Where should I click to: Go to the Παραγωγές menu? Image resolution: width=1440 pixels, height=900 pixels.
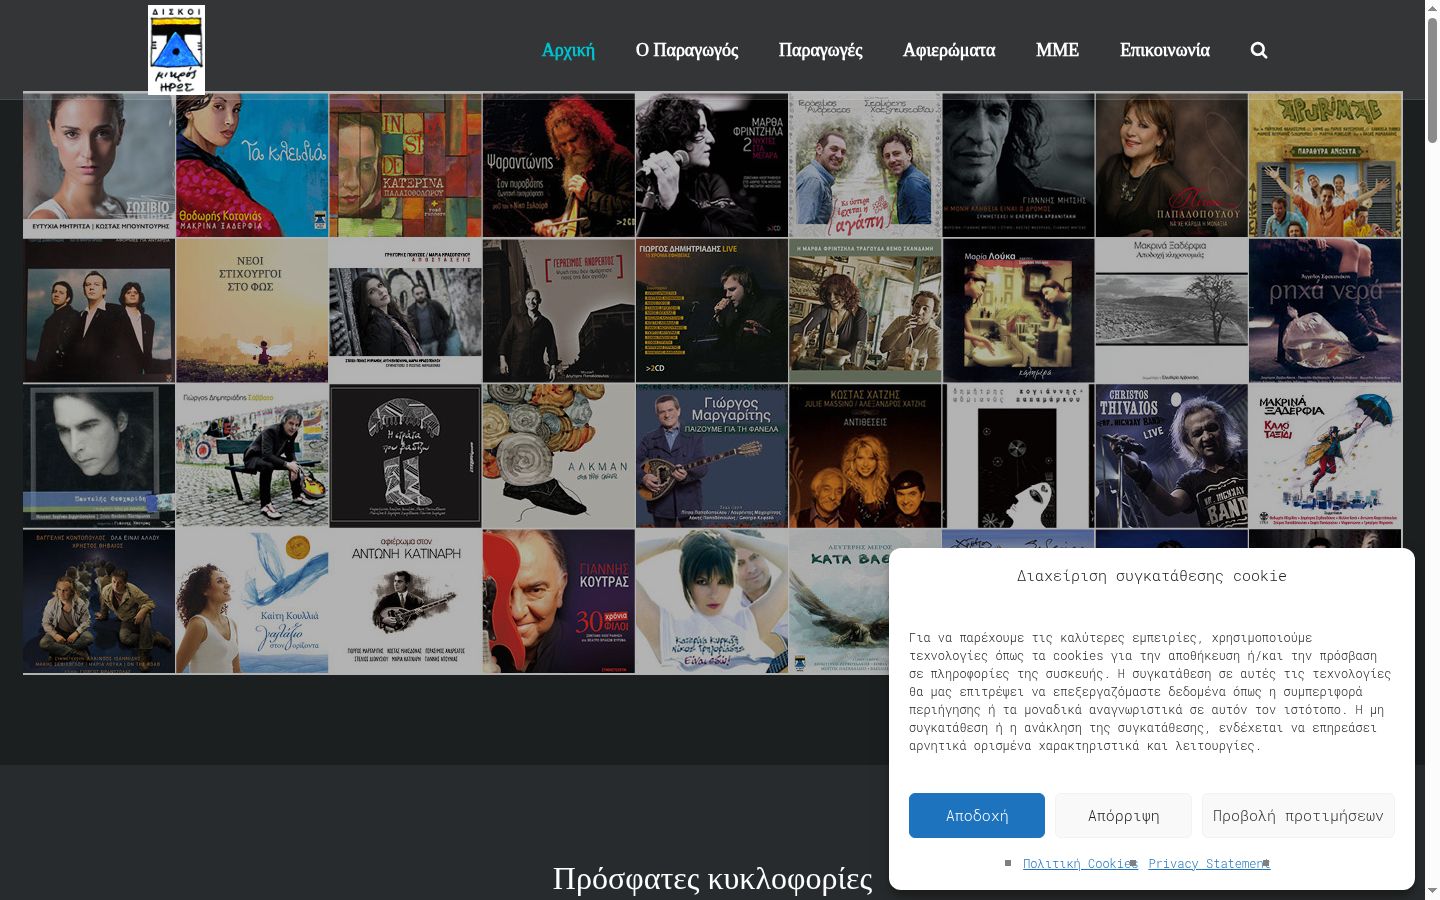tap(820, 50)
